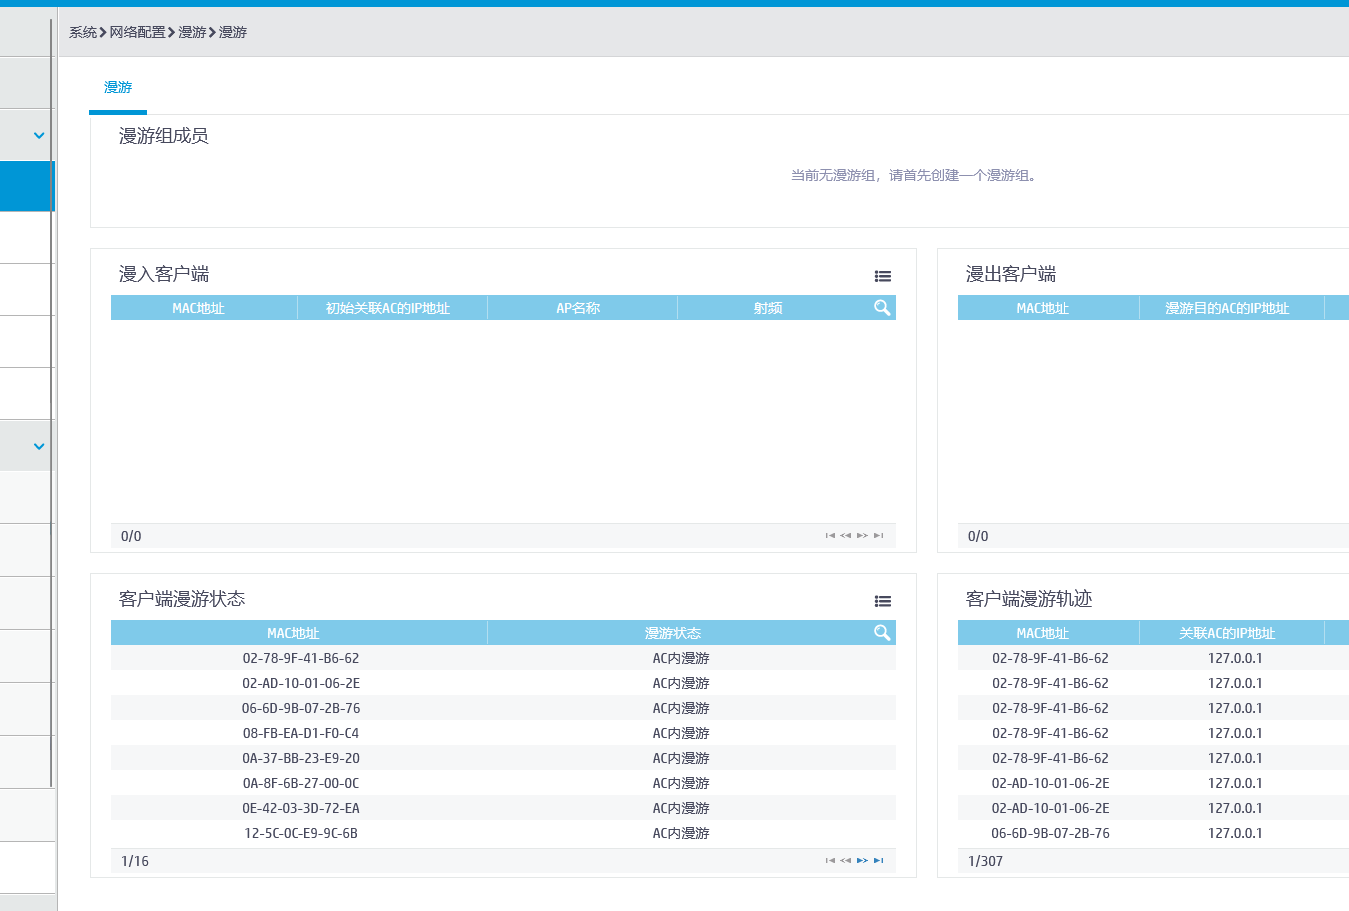This screenshot has width=1349, height=911.
Task: Sort by 初始关联AC的IP地址 column header
Action: tap(388, 308)
